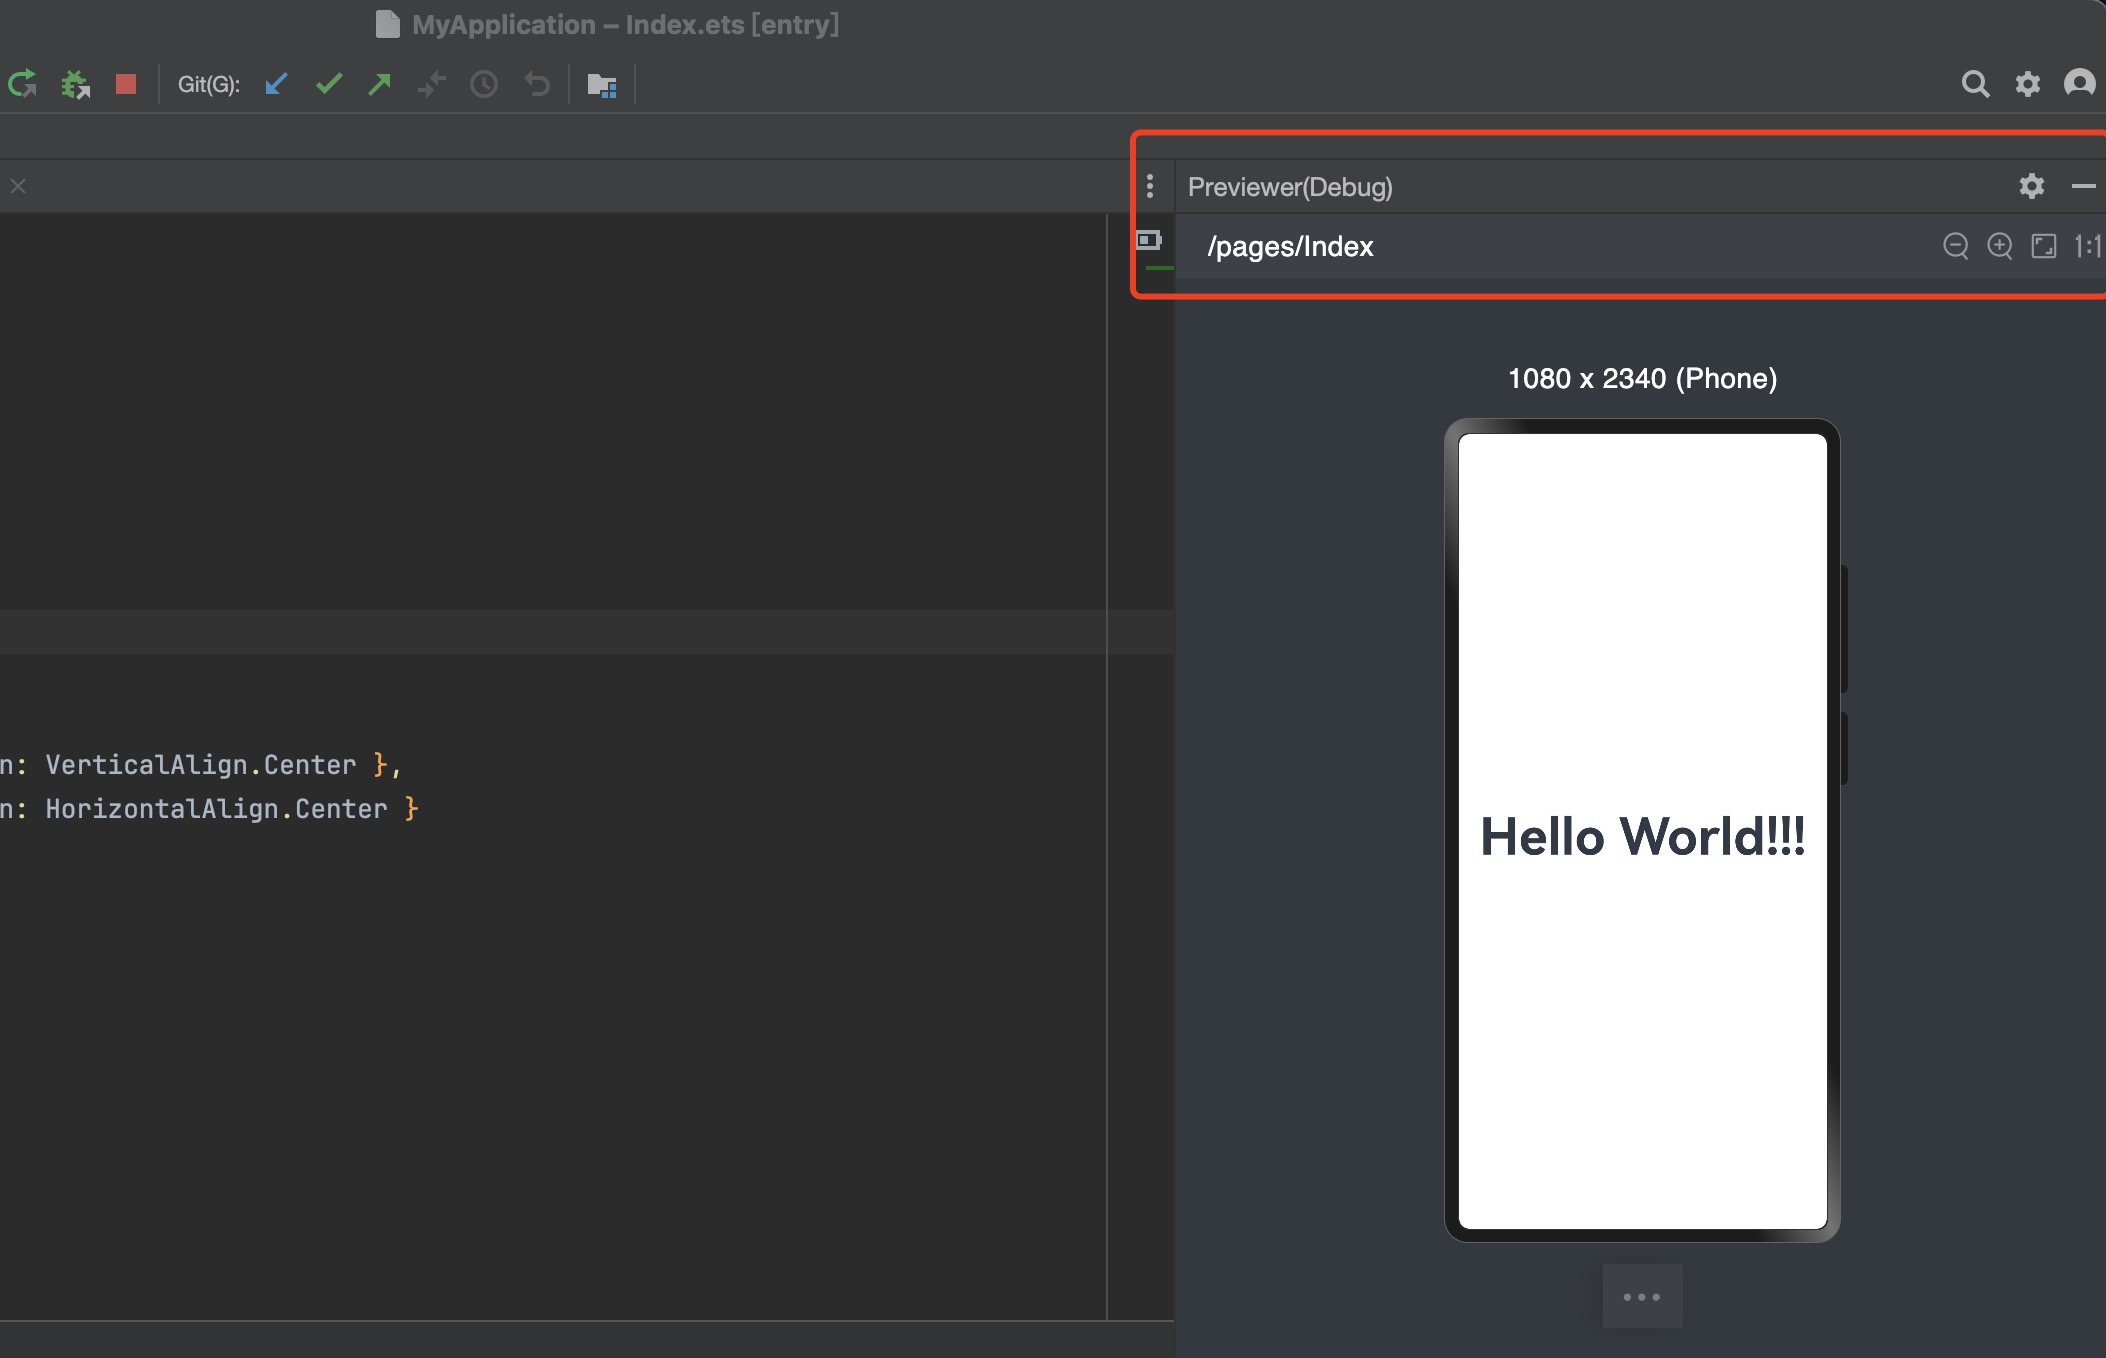This screenshot has width=2106, height=1358.
Task: Click the Git rollback undo icon
Action: pyautogui.click(x=537, y=84)
